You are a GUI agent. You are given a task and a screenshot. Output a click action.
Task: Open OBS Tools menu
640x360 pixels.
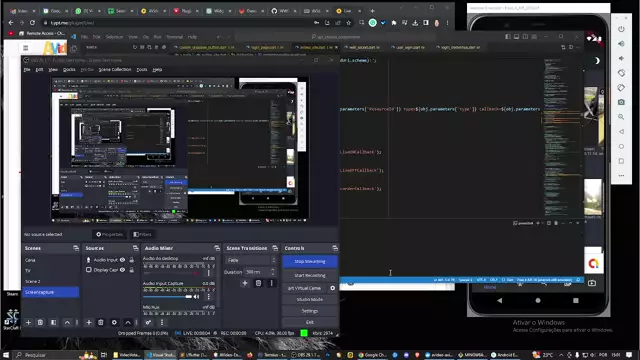click(142, 70)
